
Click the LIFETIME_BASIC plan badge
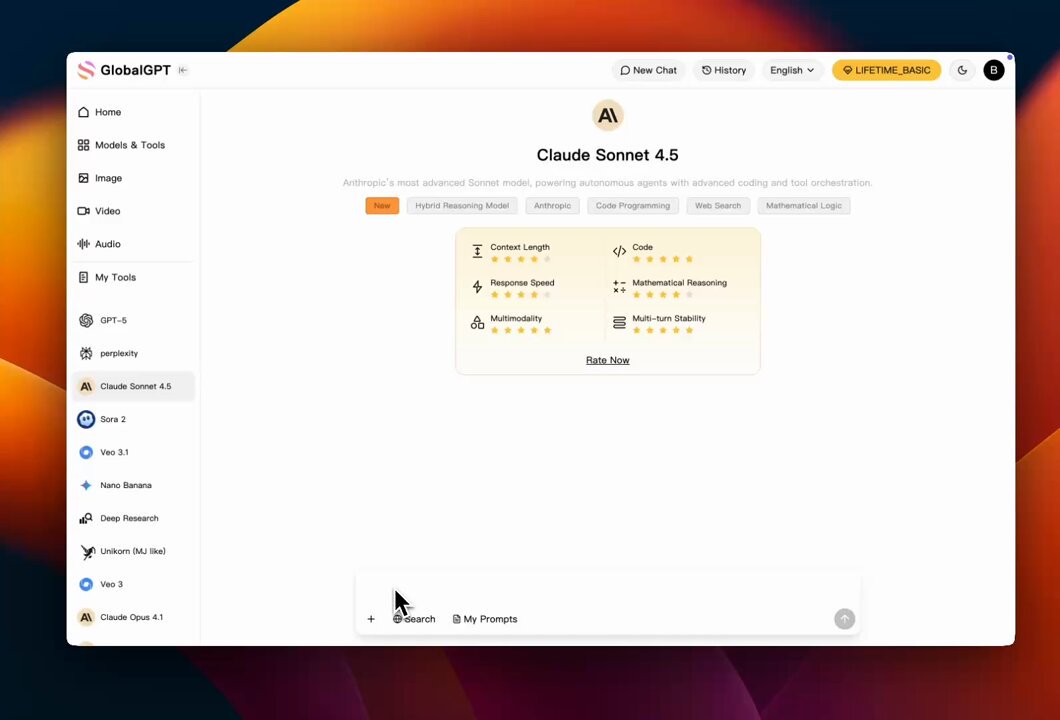(886, 70)
